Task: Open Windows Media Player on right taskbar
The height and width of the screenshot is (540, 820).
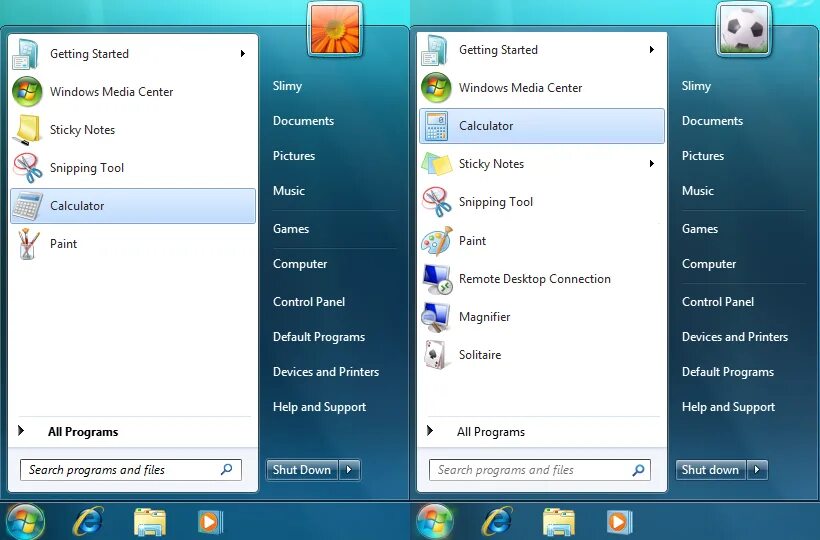Action: pyautogui.click(x=620, y=522)
